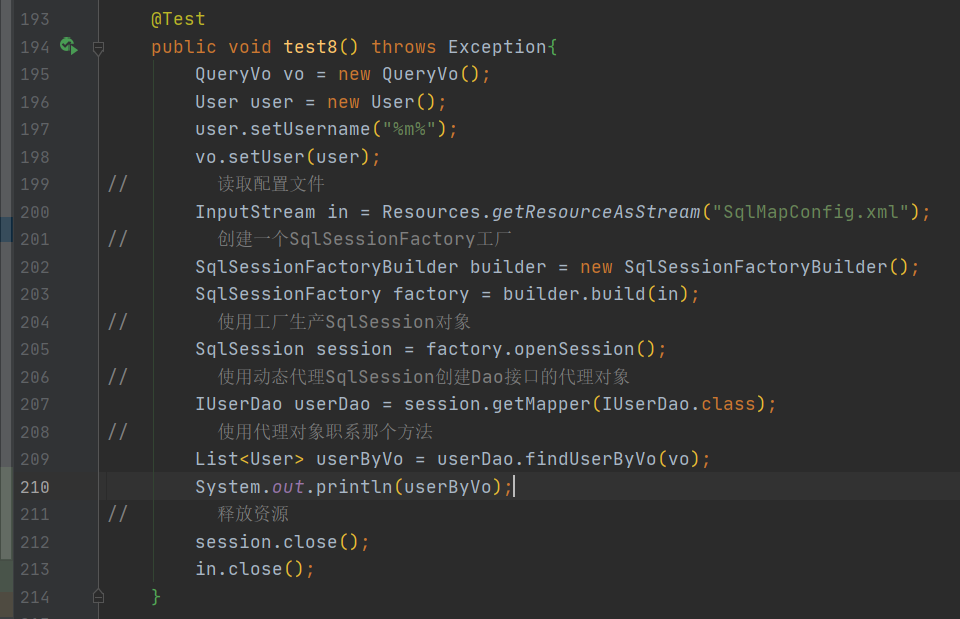Run test8 via the green gutter icon

click(x=69, y=46)
